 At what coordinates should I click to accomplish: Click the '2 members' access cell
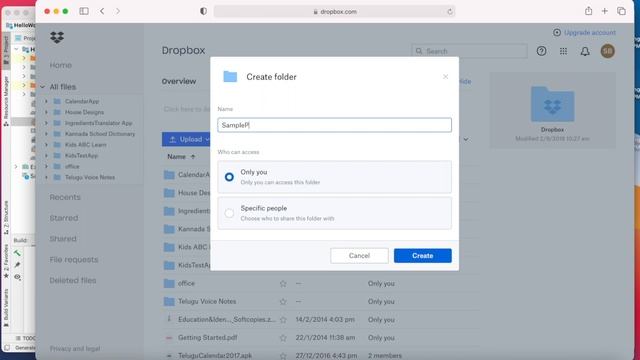(384, 356)
